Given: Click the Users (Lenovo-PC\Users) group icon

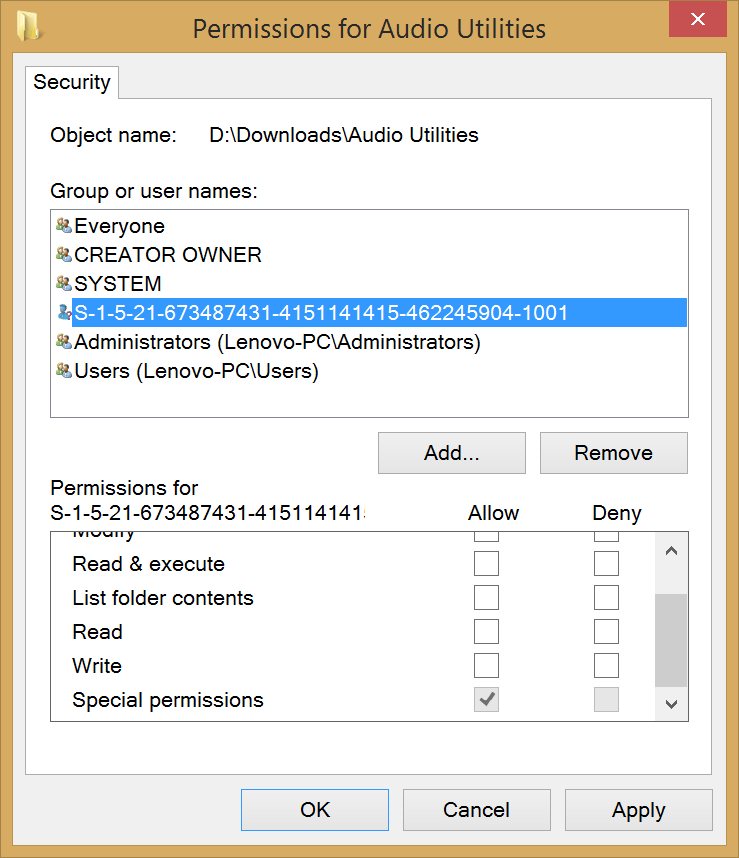Looking at the screenshot, I should coord(63,370).
